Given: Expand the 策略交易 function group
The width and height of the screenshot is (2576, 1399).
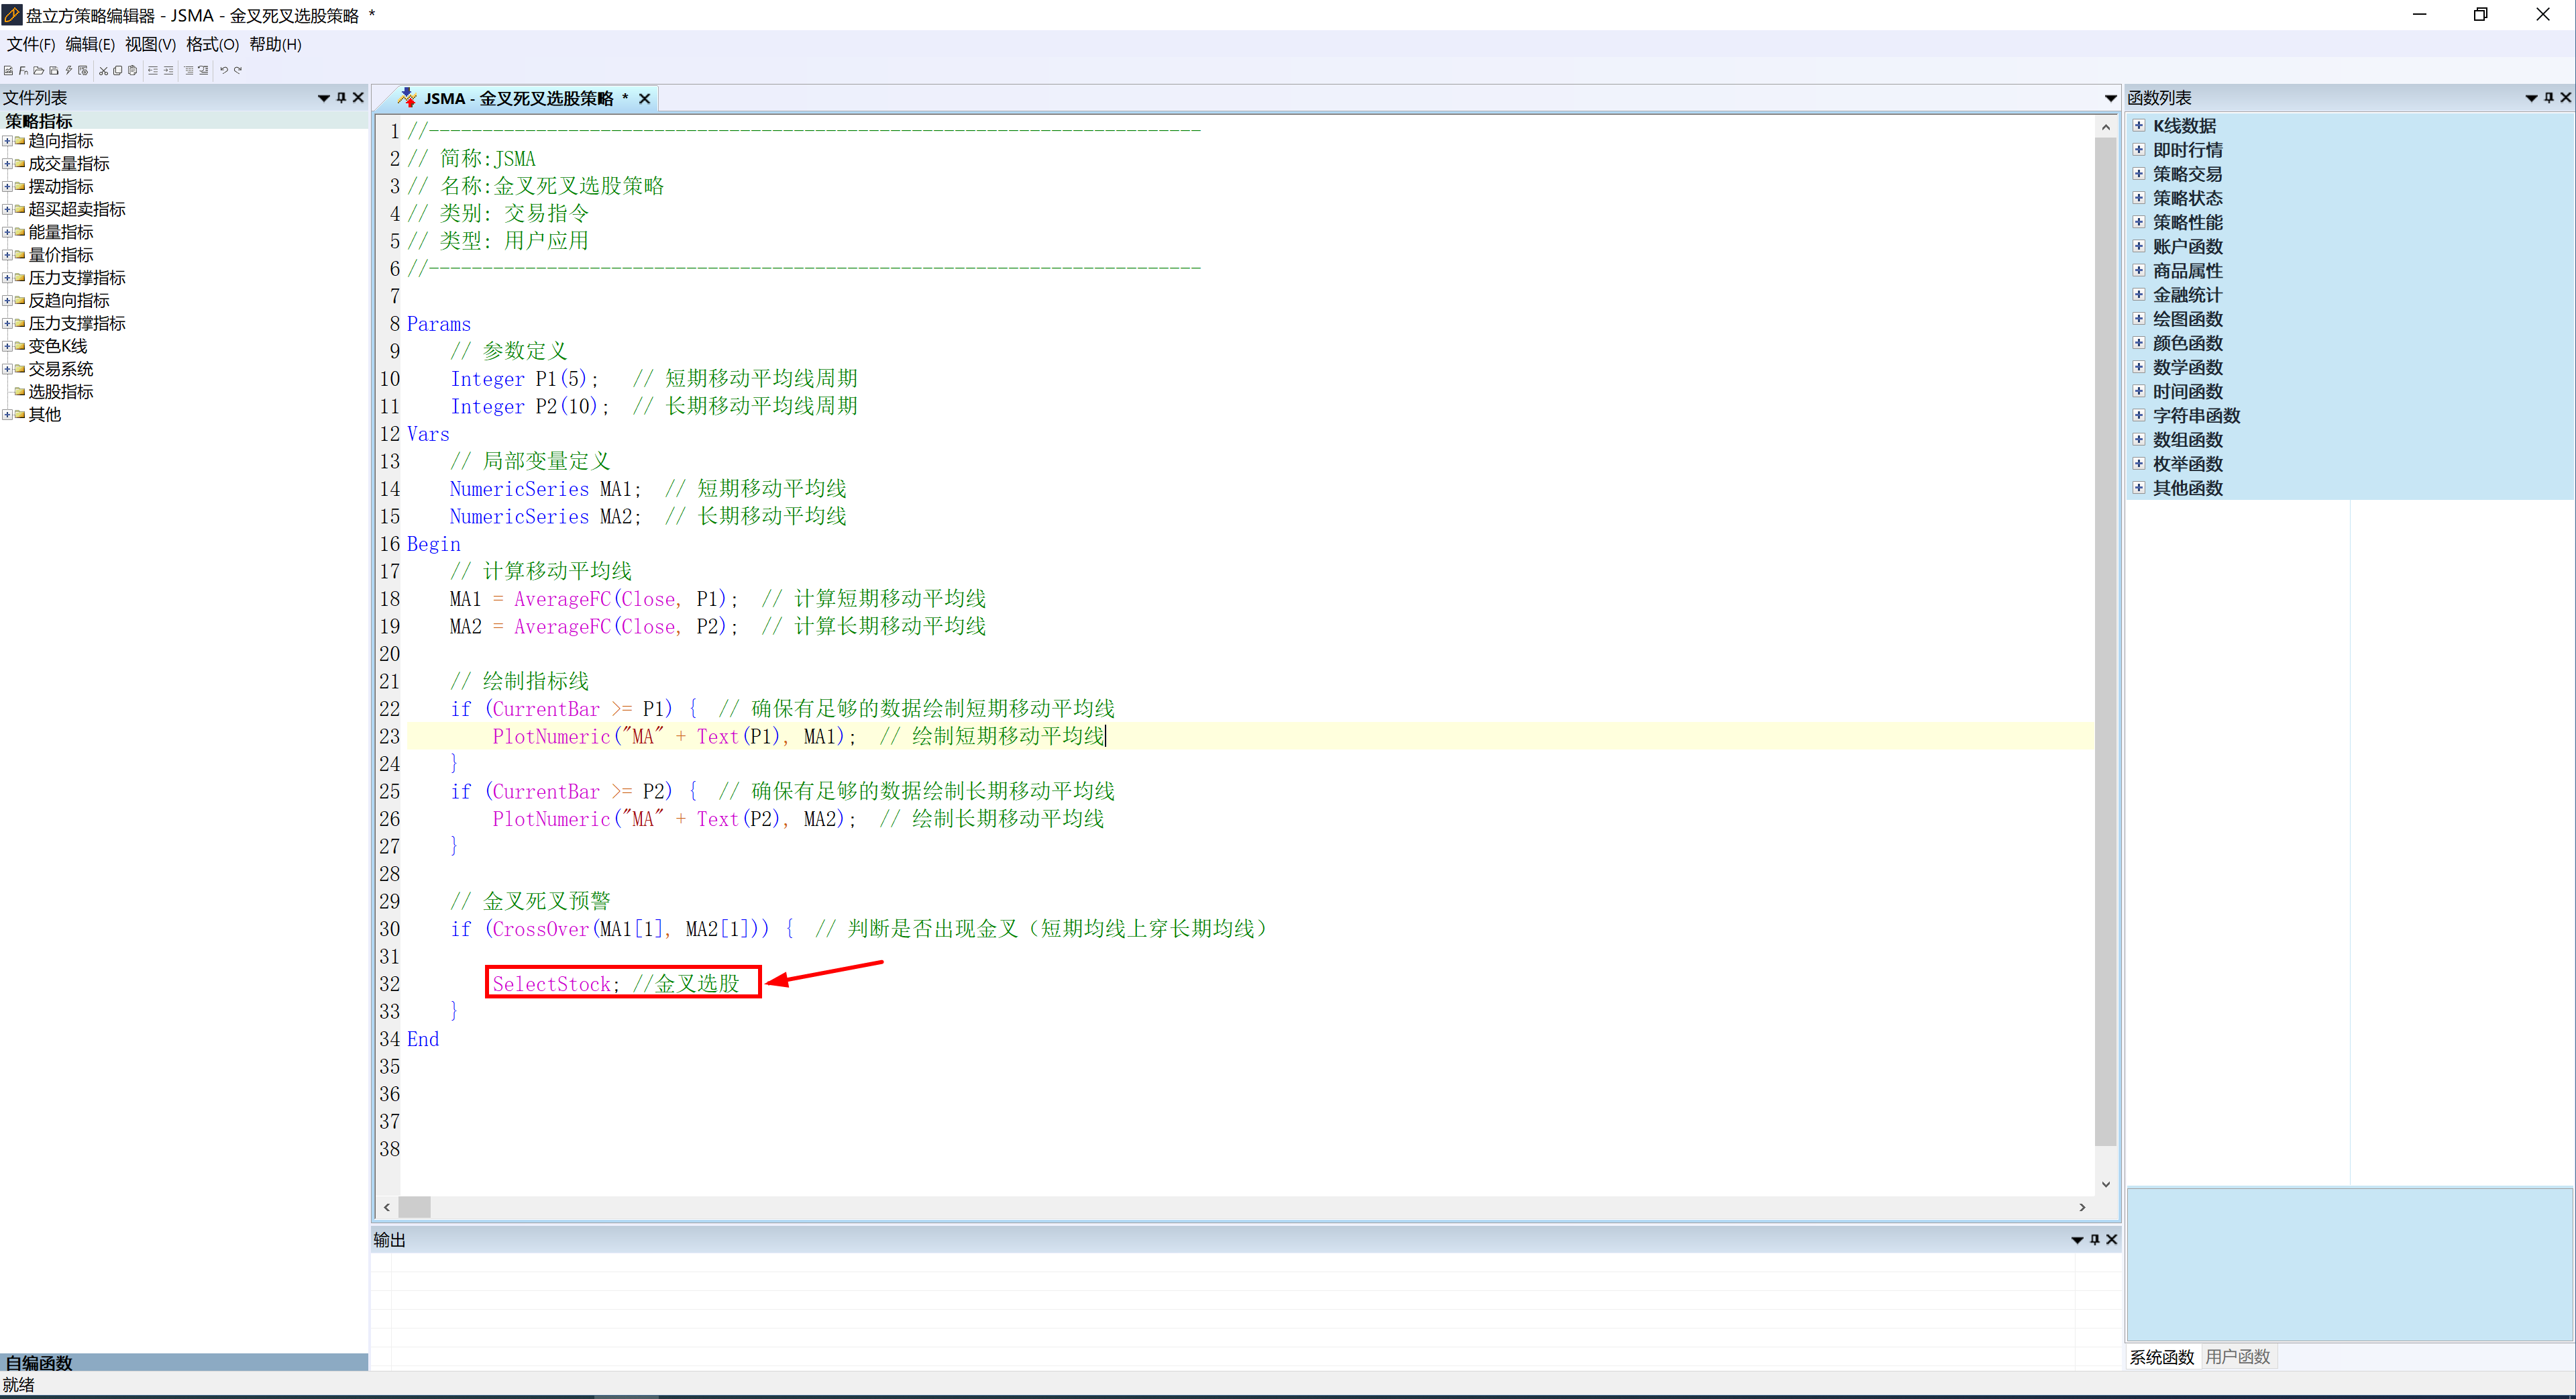Looking at the screenshot, I should tap(2139, 173).
